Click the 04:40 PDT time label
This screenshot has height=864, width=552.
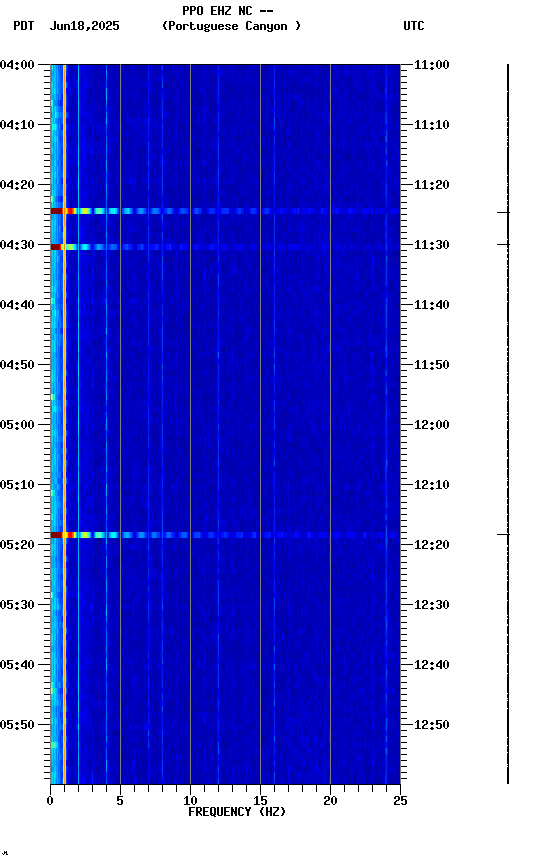click(x=17, y=305)
